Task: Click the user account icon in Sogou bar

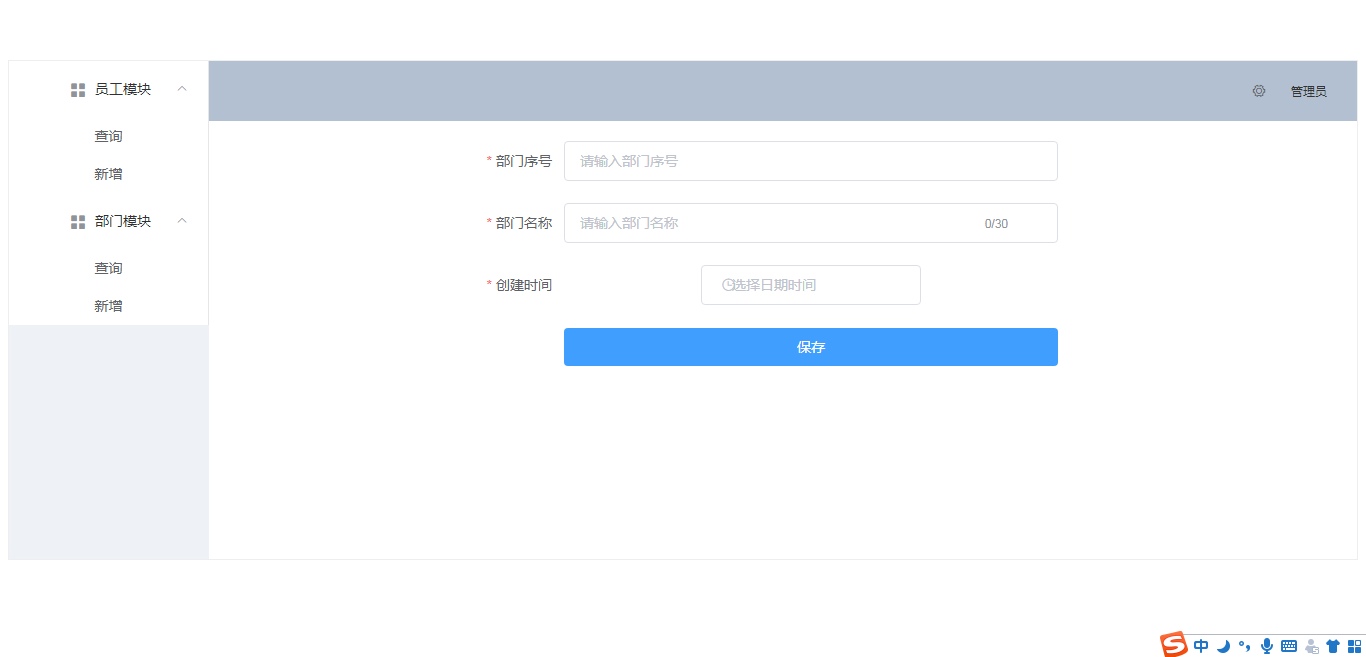Action: click(x=1312, y=646)
